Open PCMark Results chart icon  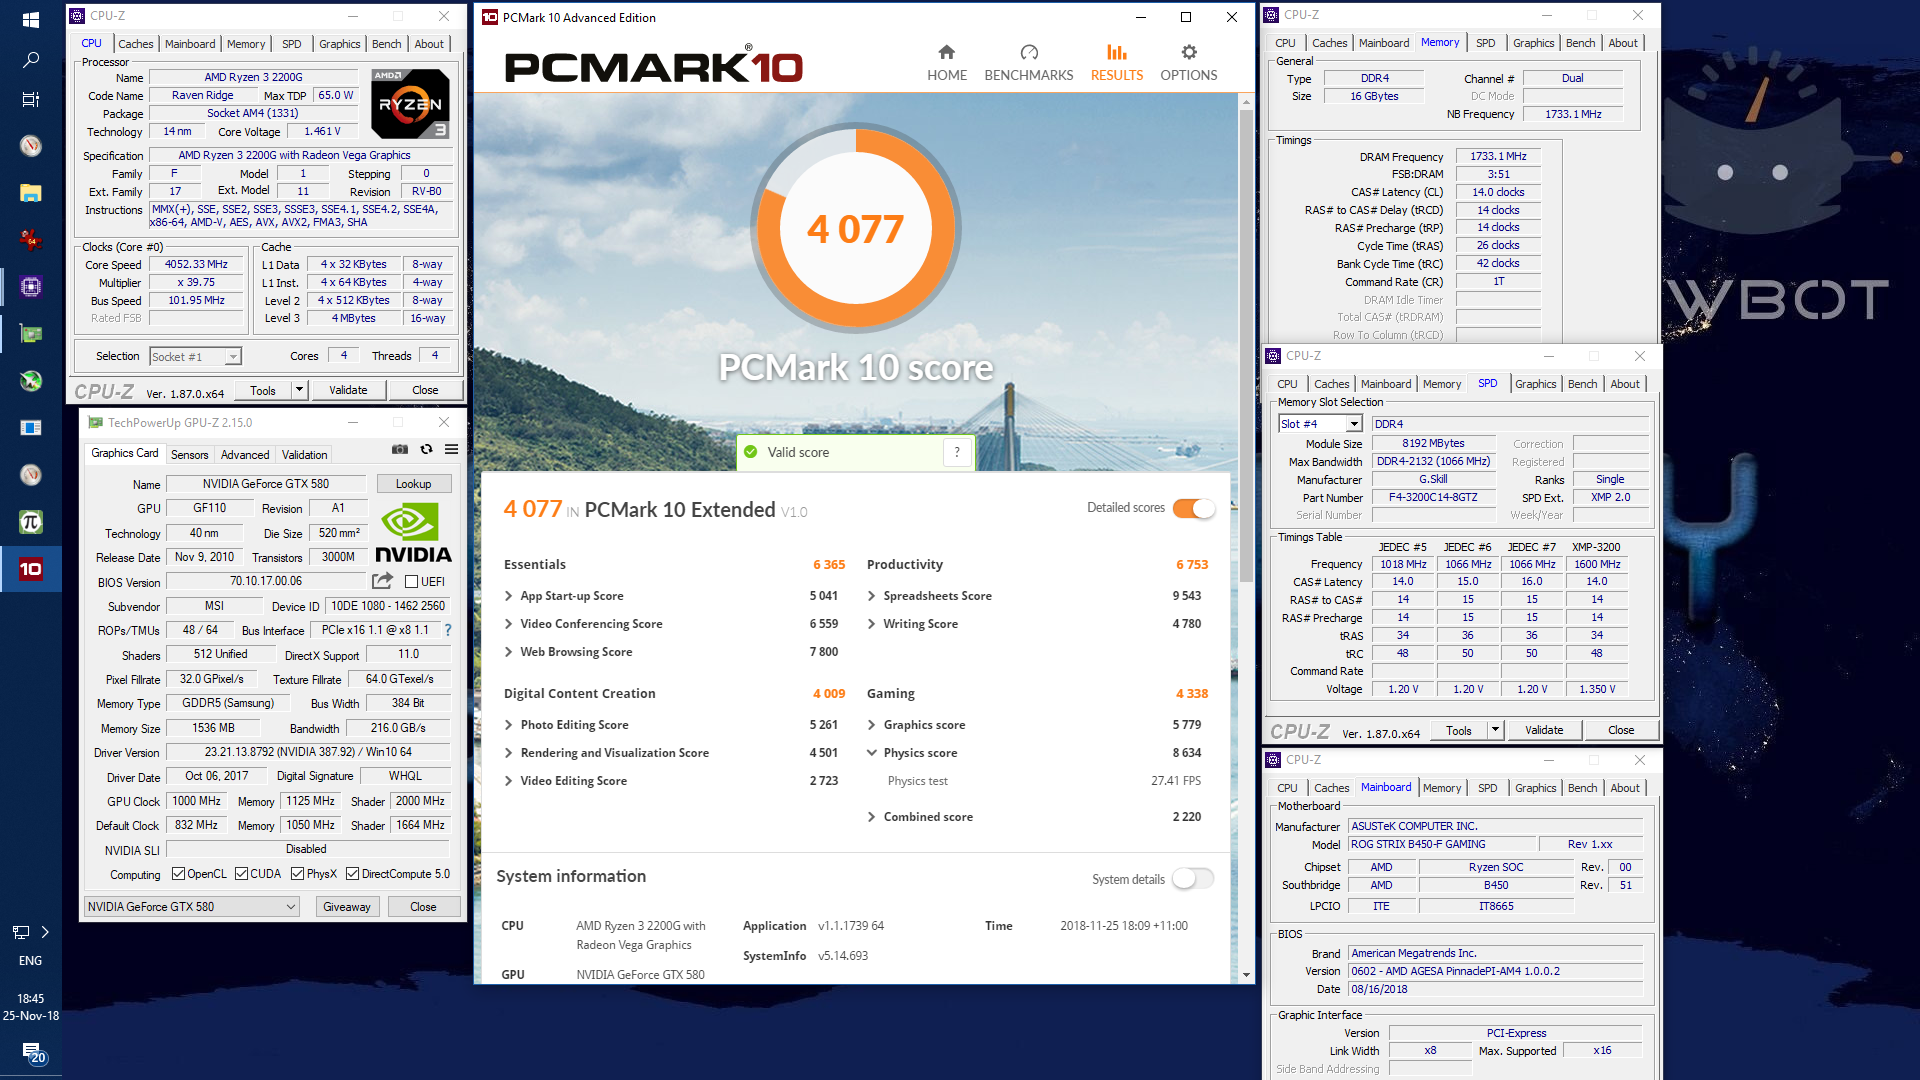[1117, 52]
